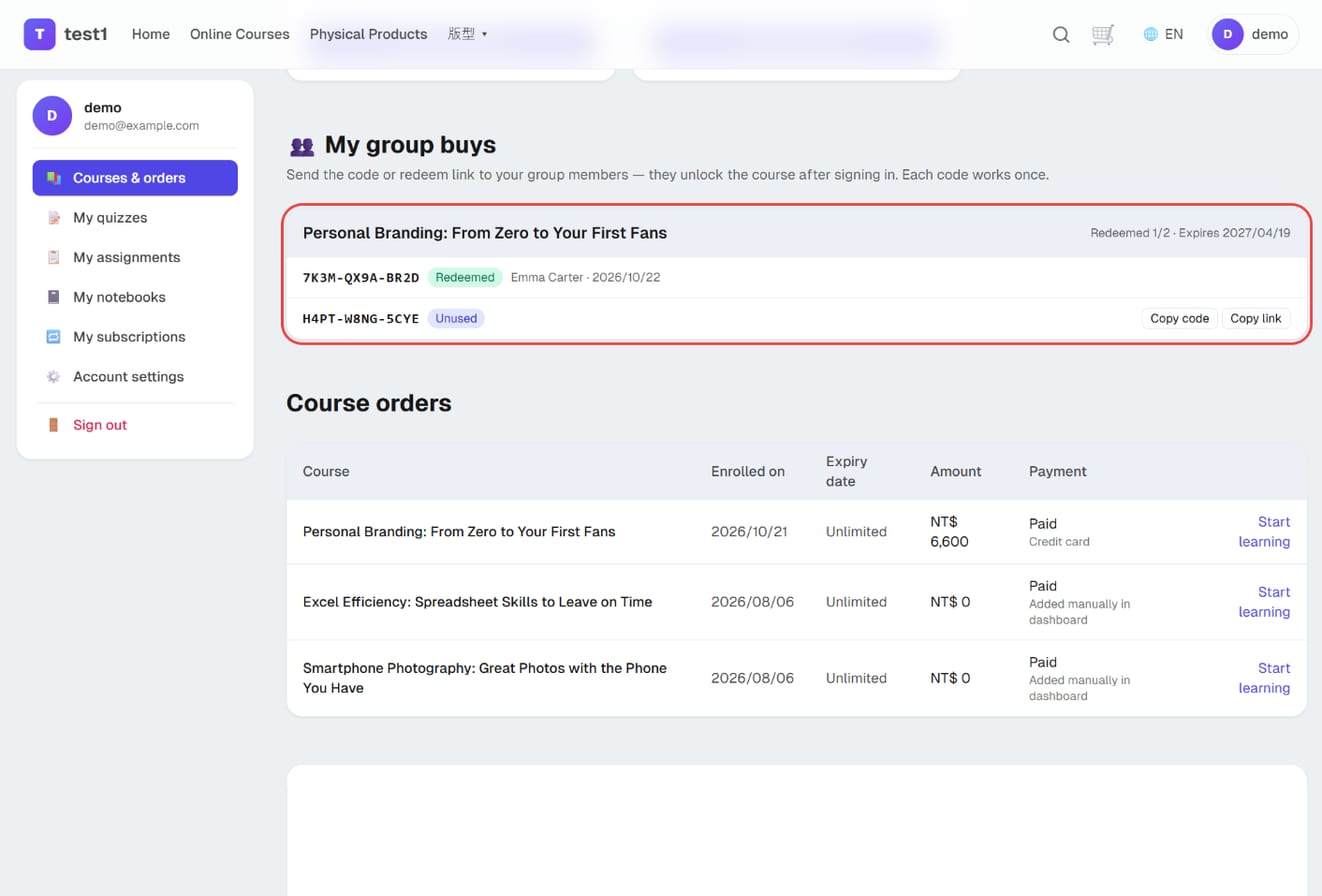Click the Sign out door icon
The height and width of the screenshot is (896, 1322).
pos(54,425)
